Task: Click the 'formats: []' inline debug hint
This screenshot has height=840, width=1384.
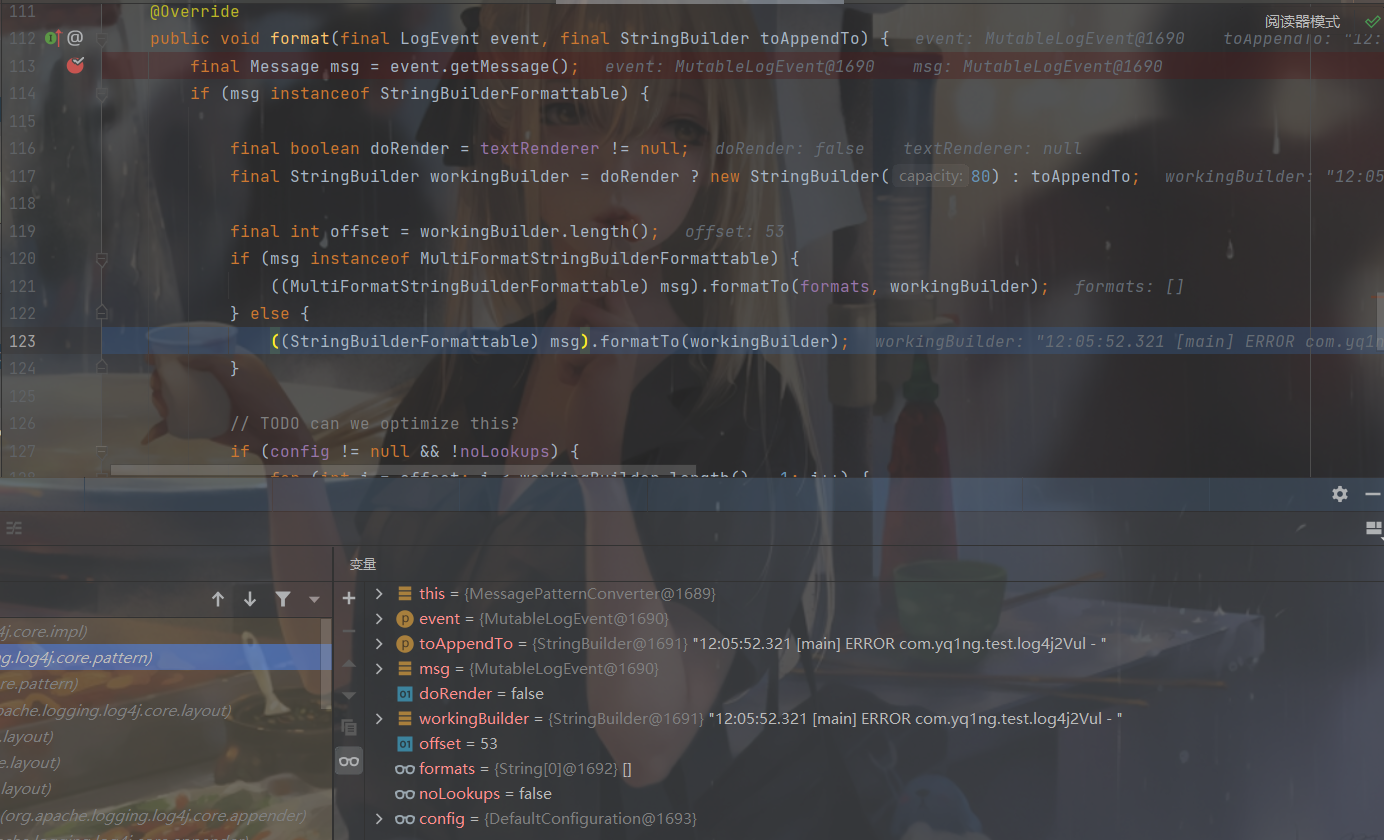Action: point(1129,287)
